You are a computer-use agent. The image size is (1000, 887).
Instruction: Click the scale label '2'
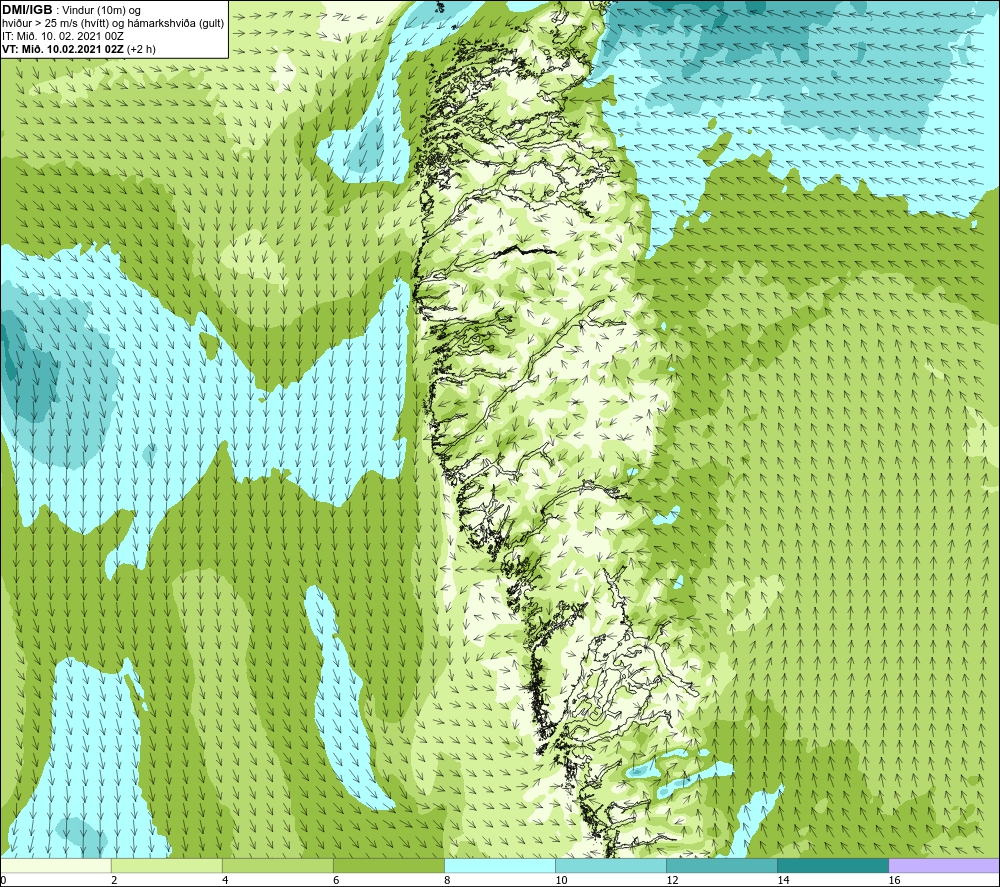[114, 881]
